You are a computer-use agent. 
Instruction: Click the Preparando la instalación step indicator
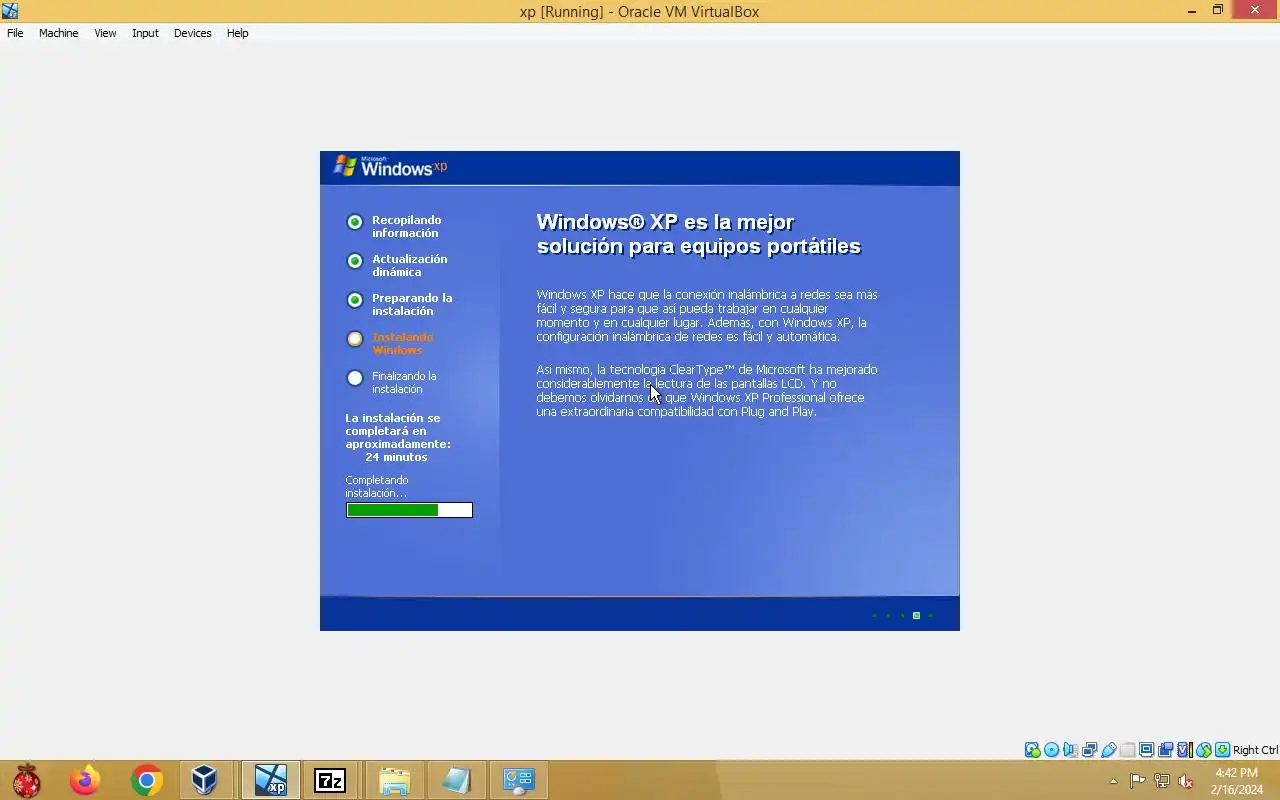coord(354,300)
